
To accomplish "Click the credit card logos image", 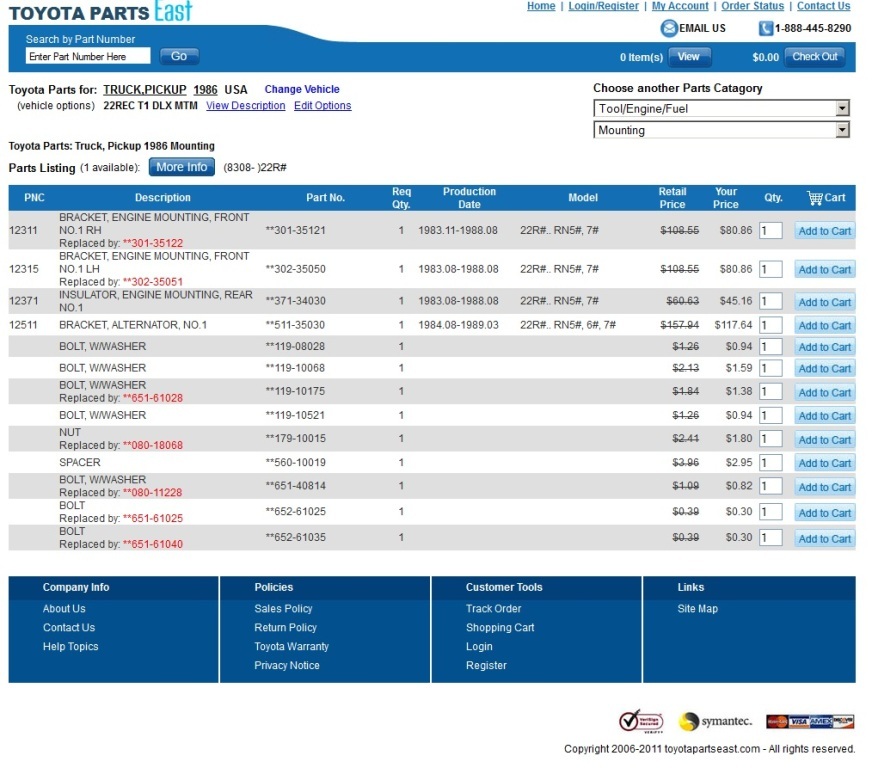I will 810,722.
